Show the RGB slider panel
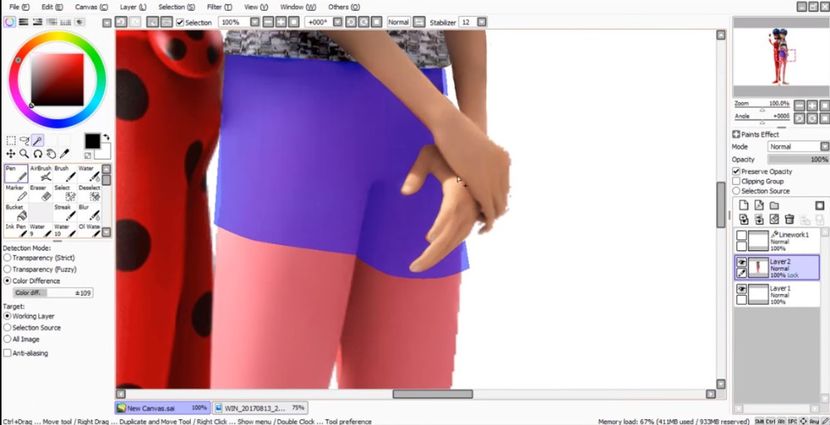 (x=24, y=22)
